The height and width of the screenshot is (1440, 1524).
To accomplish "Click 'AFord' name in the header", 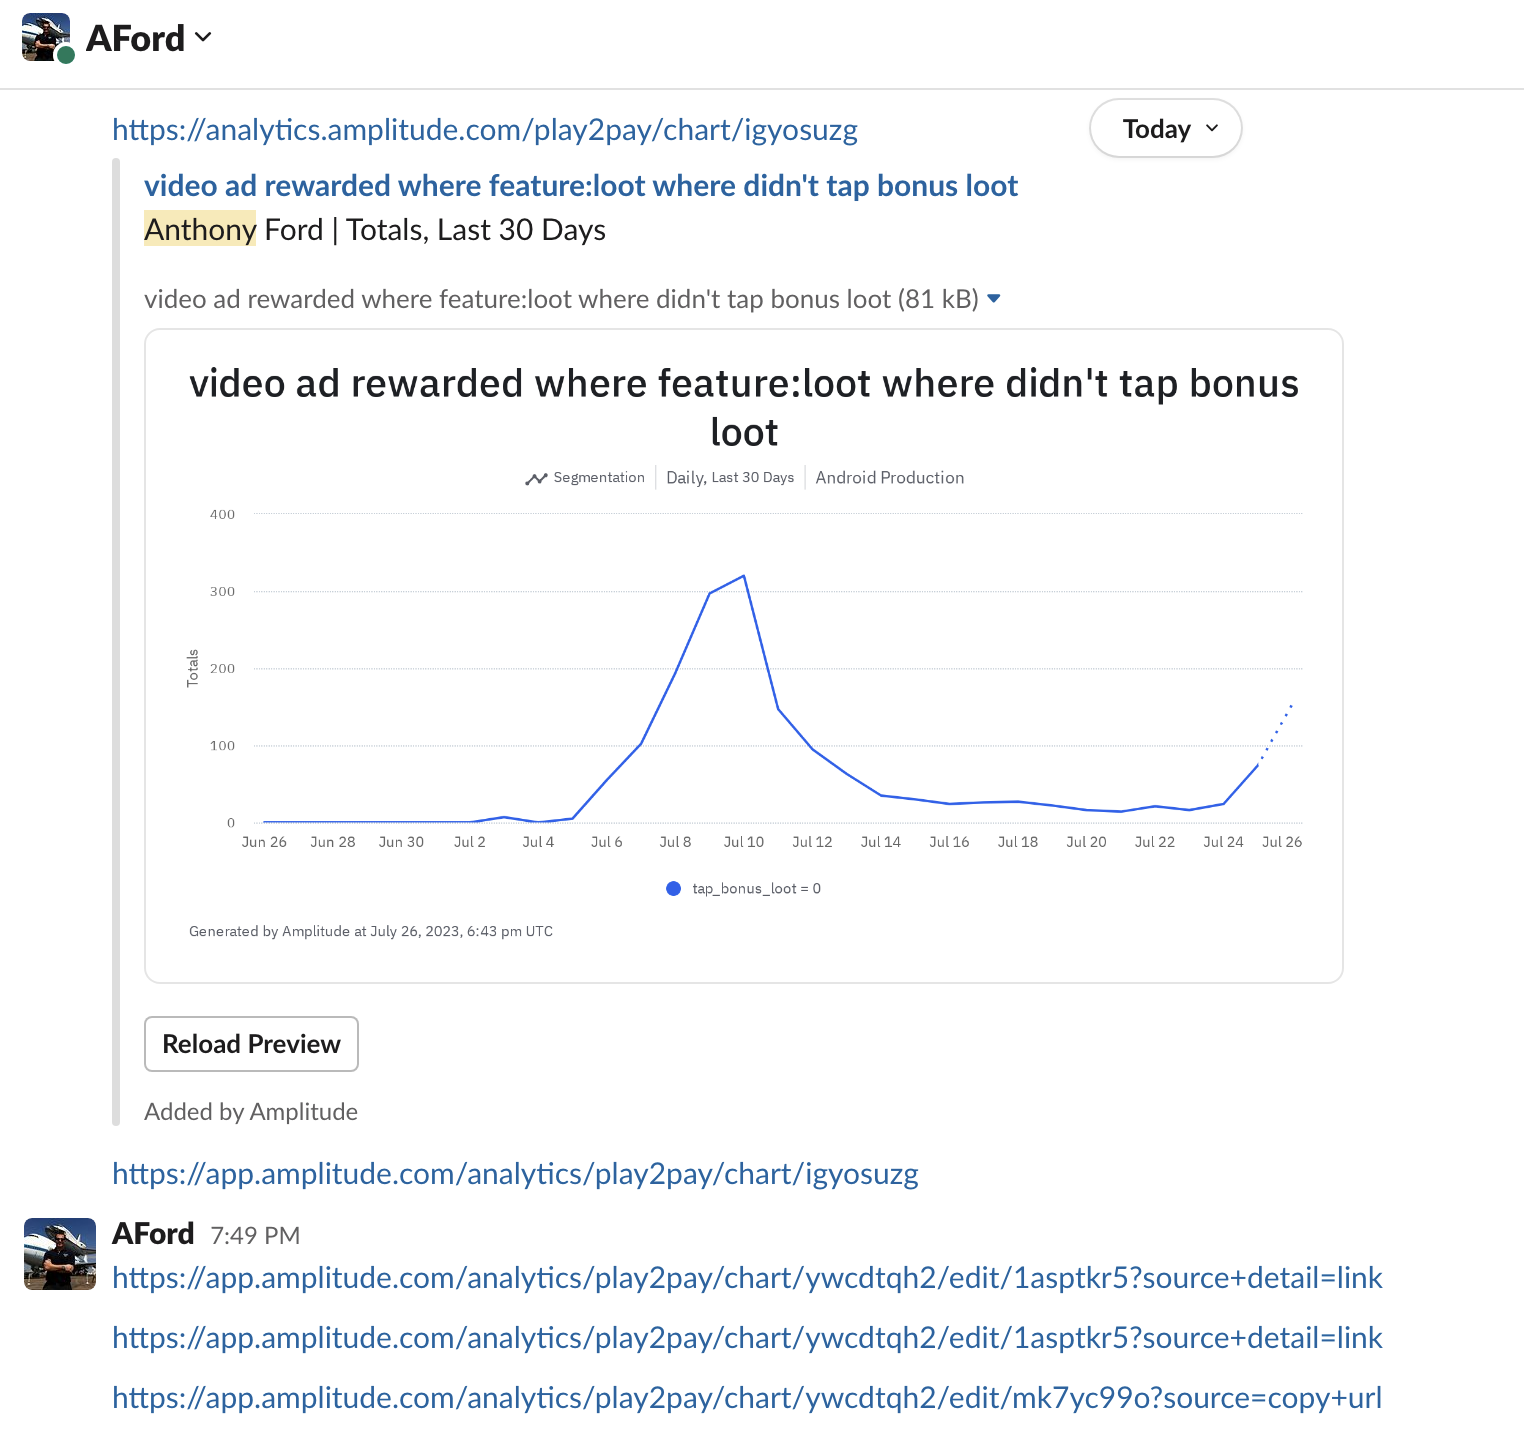I will (136, 38).
